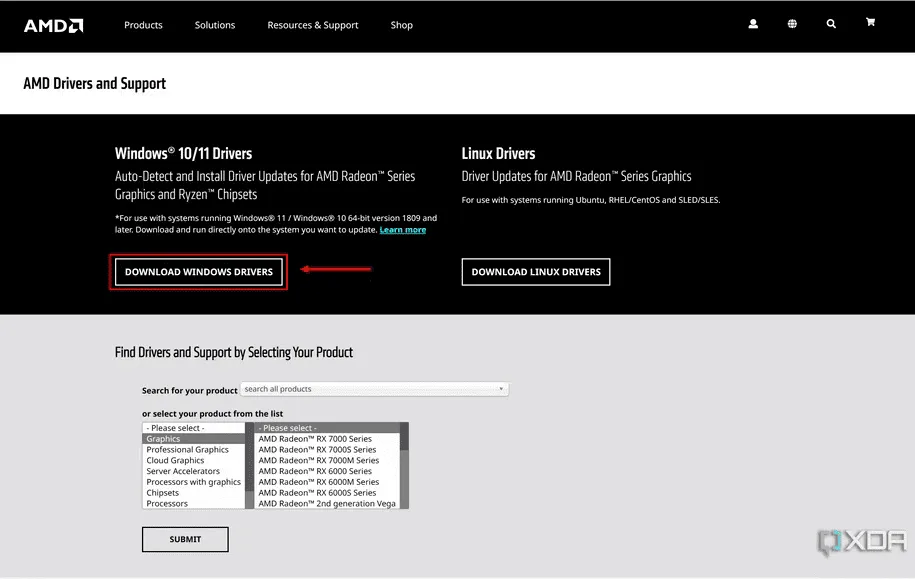Open the Products menu
Image resolution: width=915 pixels, height=580 pixels.
143,25
